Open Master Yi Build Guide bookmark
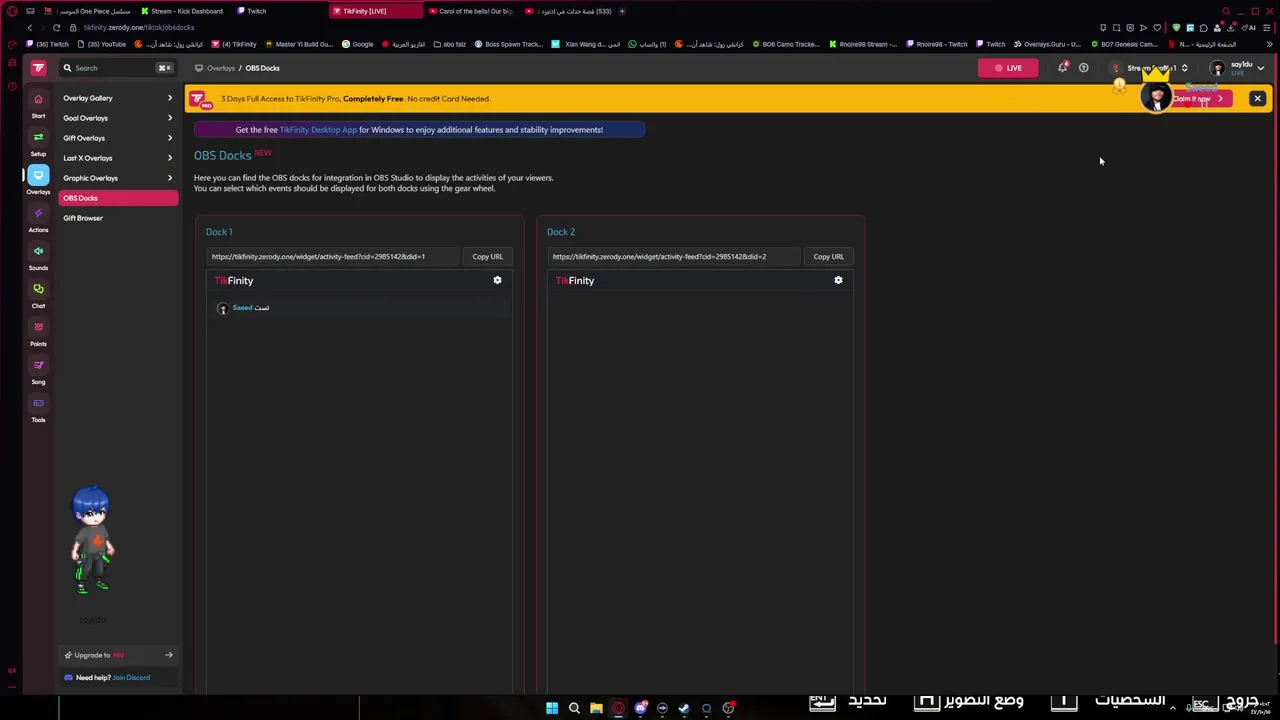The image size is (1280, 720). coord(299,44)
